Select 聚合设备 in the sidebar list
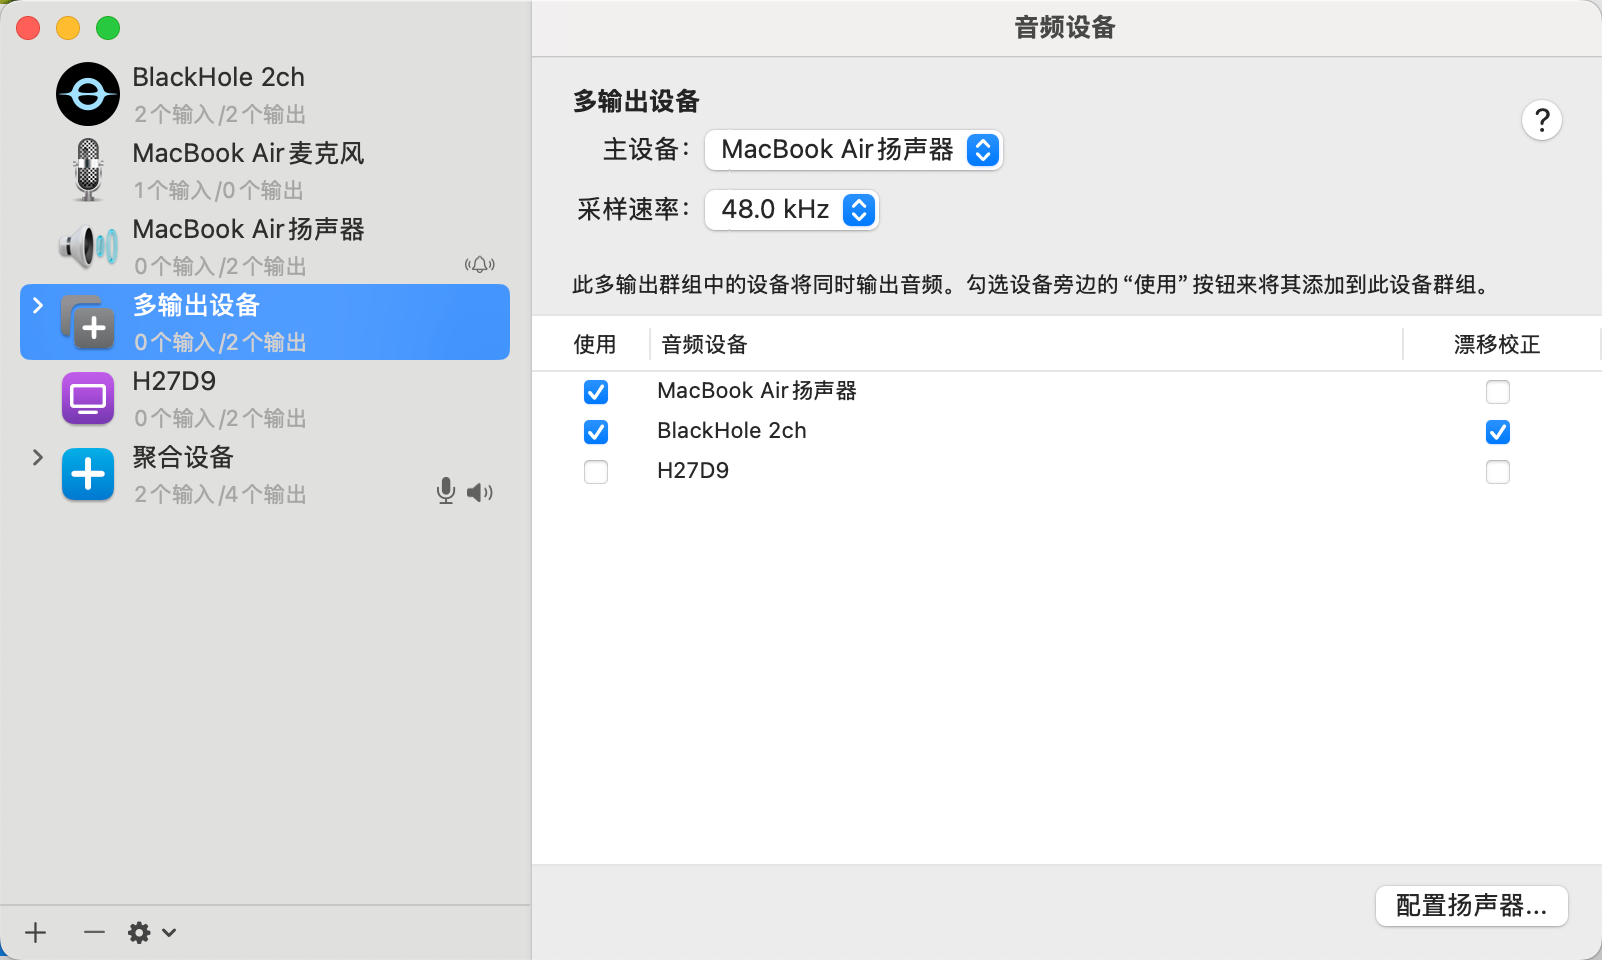Image resolution: width=1602 pixels, height=960 pixels. (265, 474)
